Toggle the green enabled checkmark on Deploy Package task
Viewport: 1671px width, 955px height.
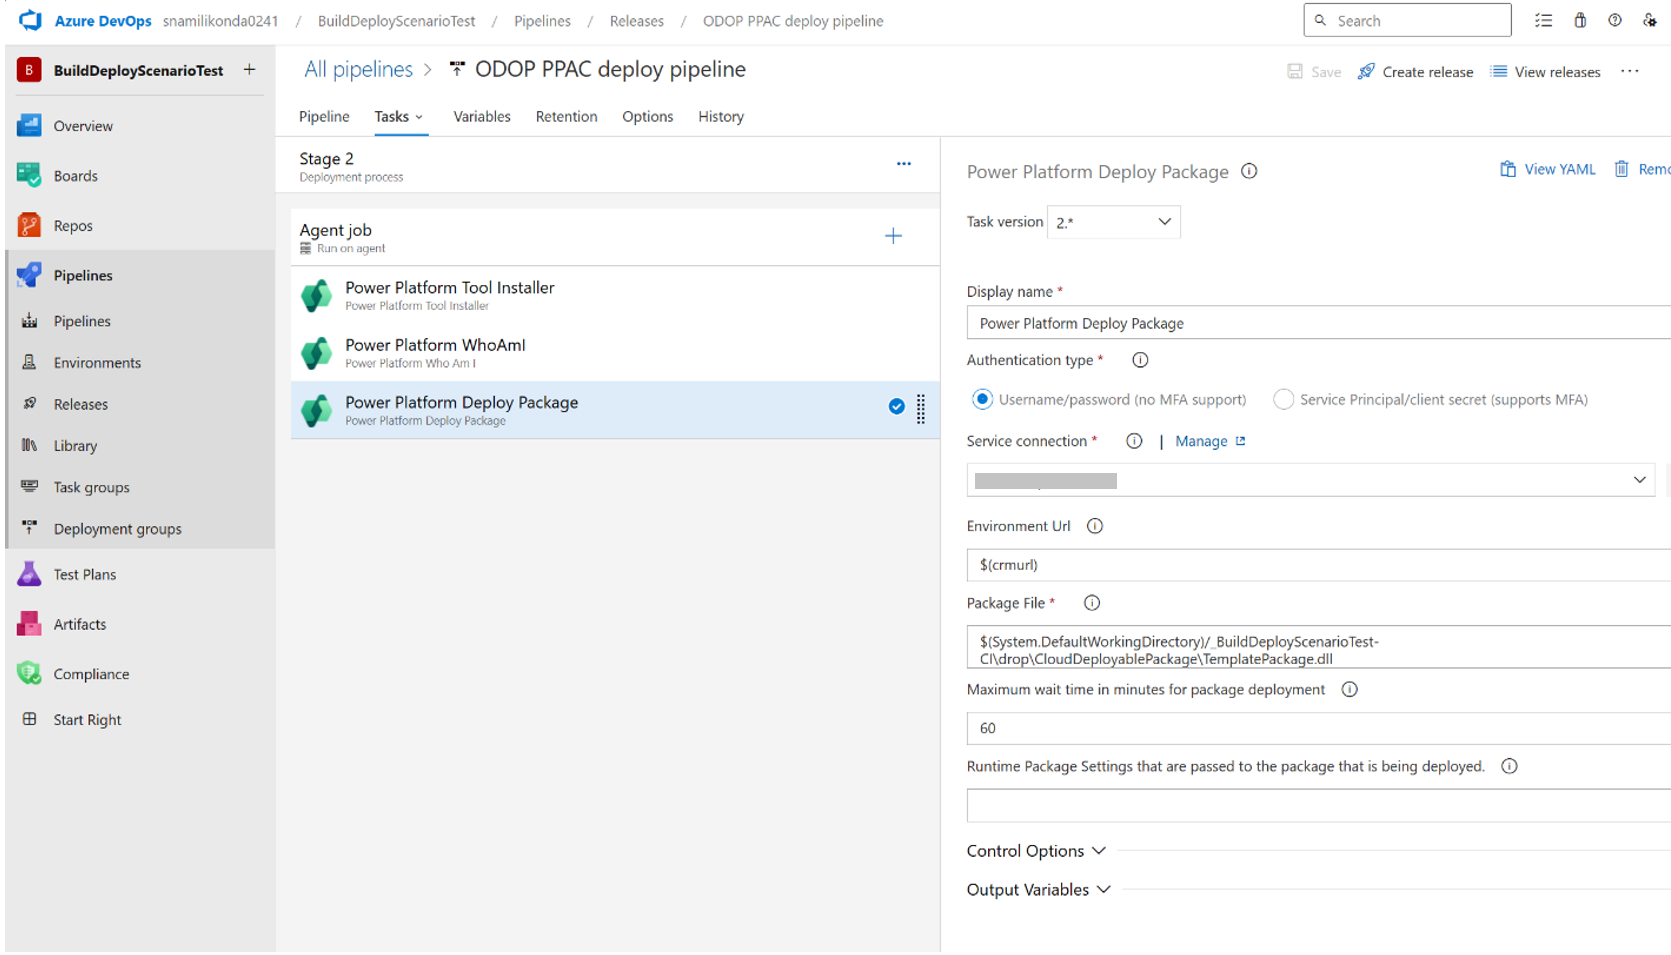pyautogui.click(x=896, y=407)
